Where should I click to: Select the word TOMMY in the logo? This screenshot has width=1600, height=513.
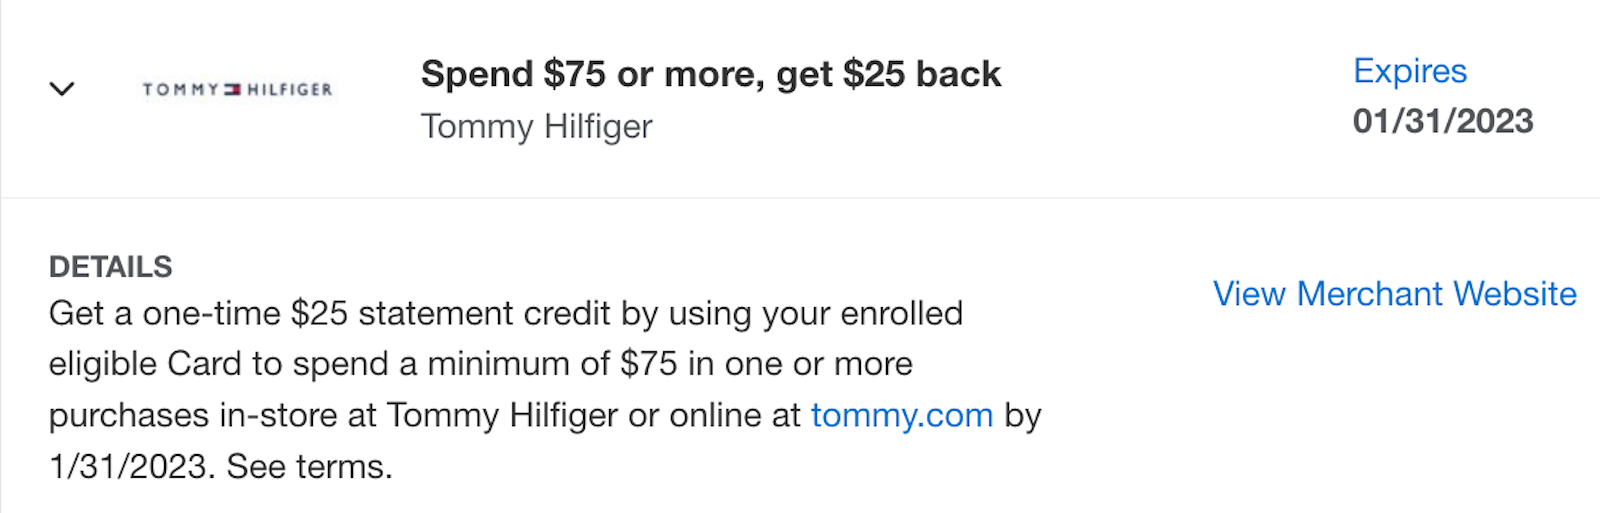click(181, 89)
